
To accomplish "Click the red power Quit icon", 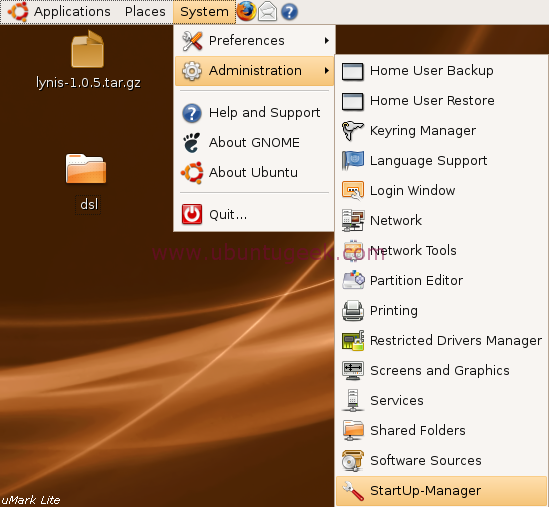I will pos(192,214).
